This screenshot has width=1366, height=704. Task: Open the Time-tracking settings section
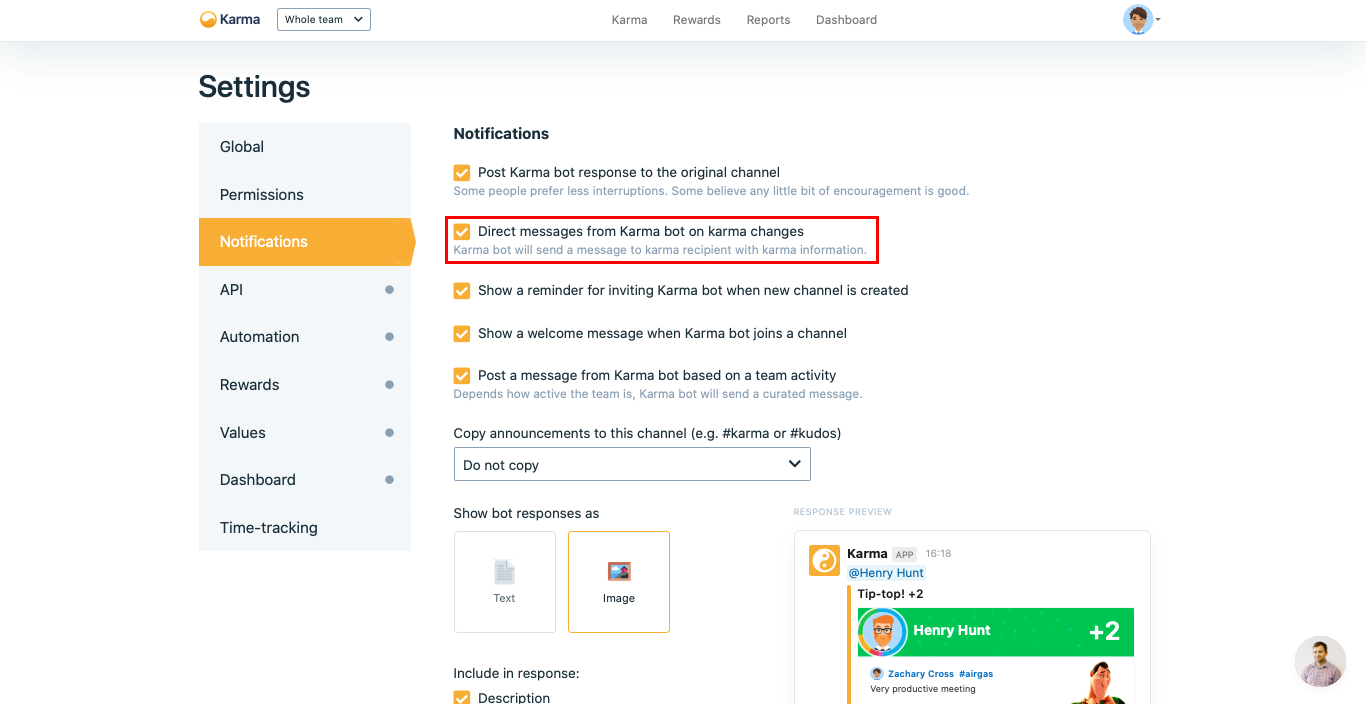(x=305, y=528)
